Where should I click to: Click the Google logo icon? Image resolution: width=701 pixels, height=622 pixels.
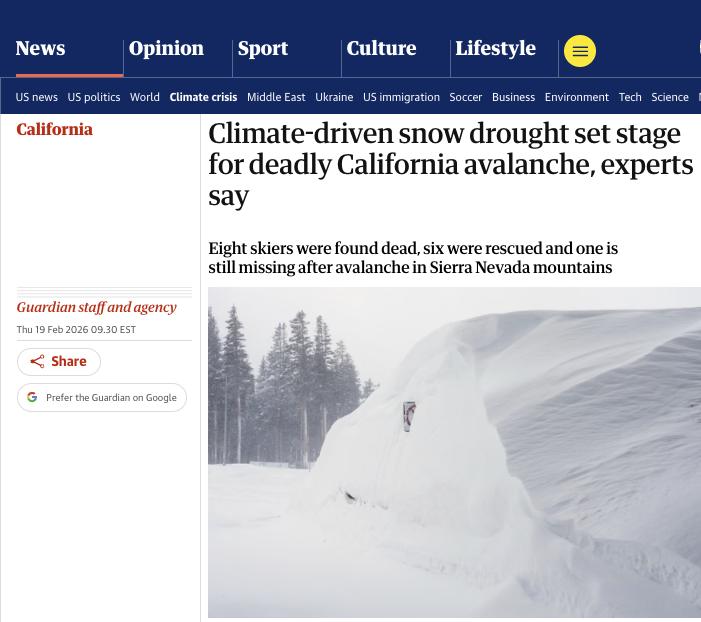click(x=32, y=397)
